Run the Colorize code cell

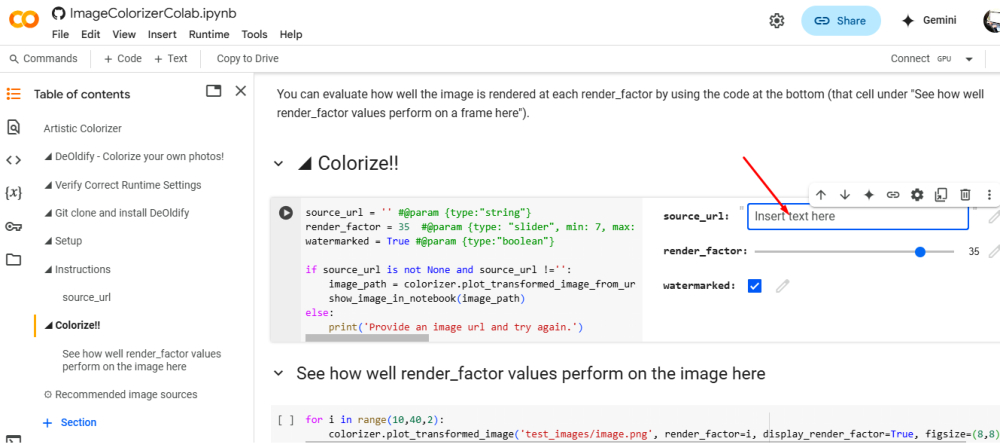coord(286,213)
